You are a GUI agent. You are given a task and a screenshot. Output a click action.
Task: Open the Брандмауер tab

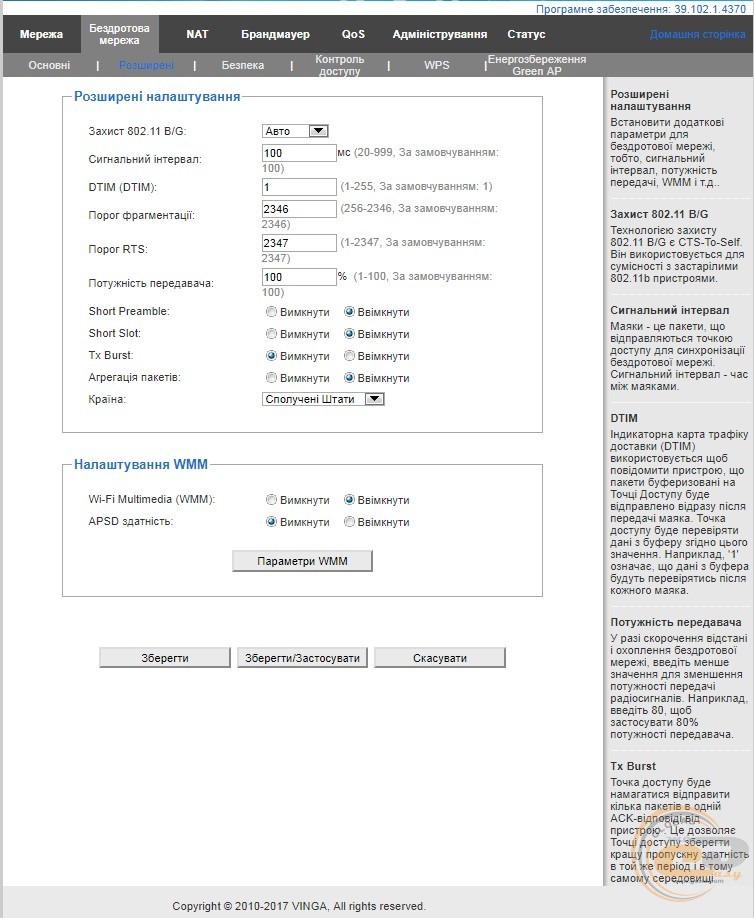[275, 35]
